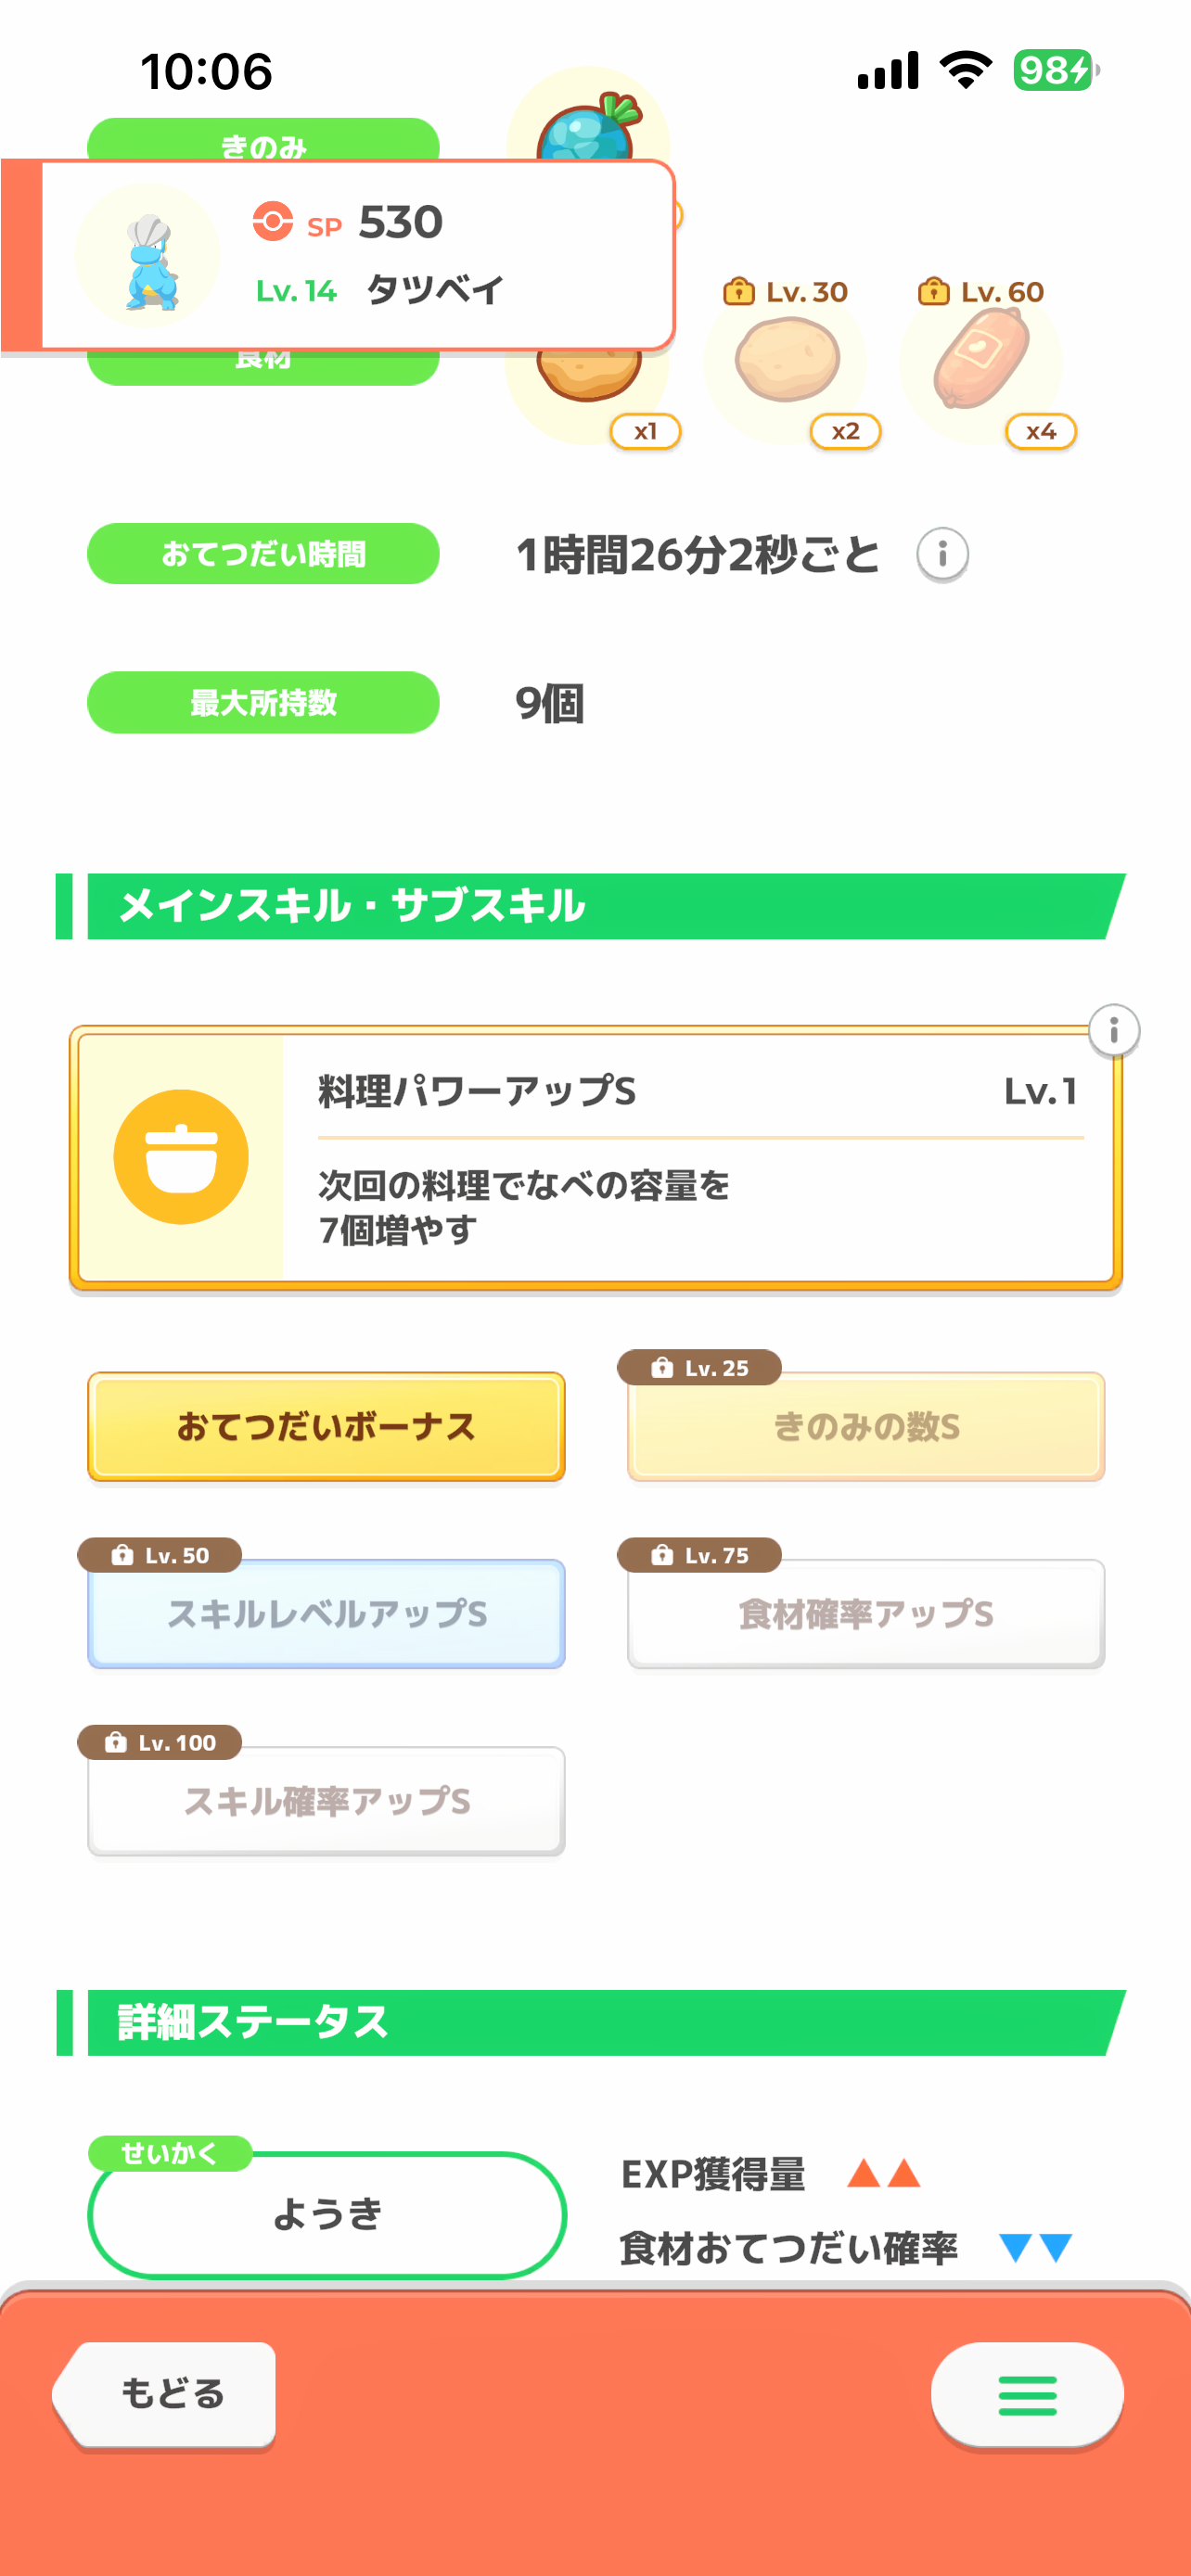Tap the ようき nature box

coord(327,2214)
